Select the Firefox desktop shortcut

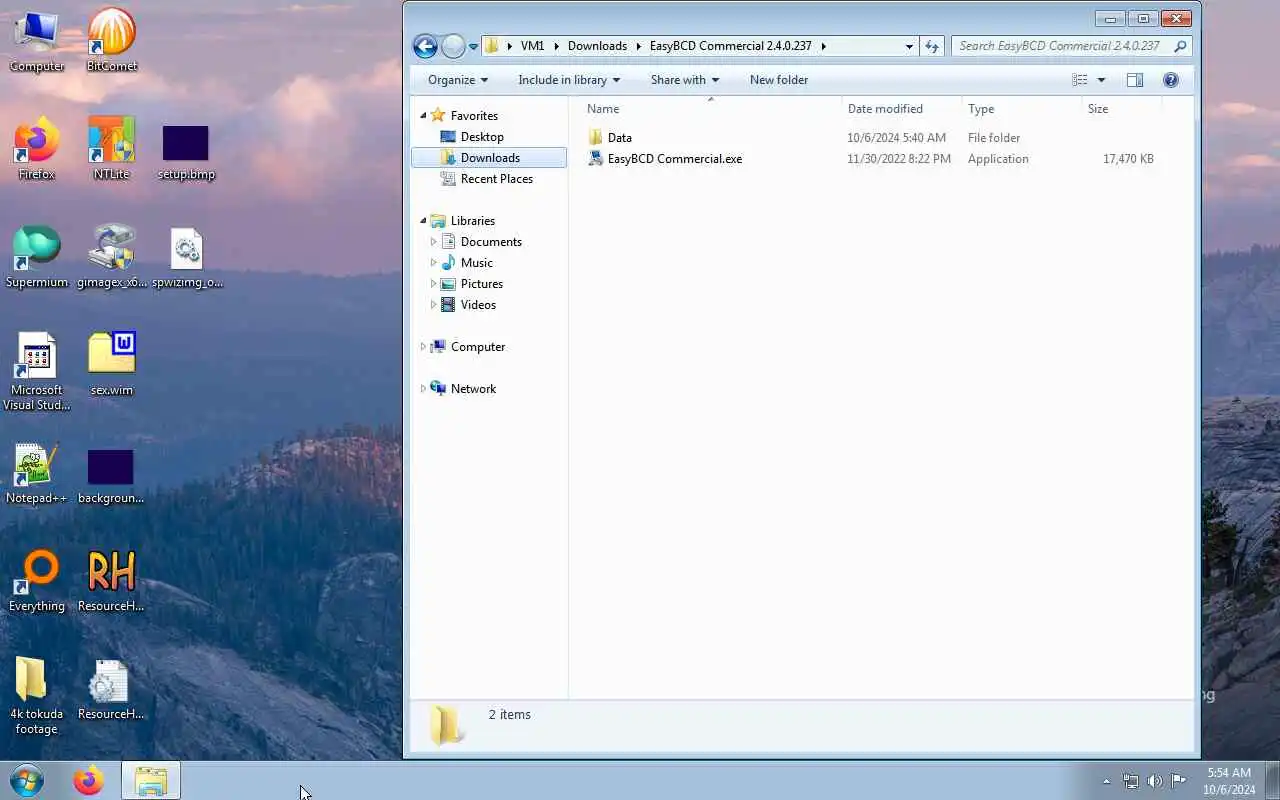click(37, 148)
